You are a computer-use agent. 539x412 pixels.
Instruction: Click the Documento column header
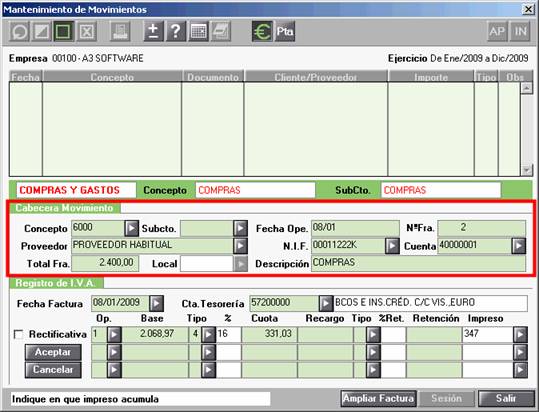(213, 77)
